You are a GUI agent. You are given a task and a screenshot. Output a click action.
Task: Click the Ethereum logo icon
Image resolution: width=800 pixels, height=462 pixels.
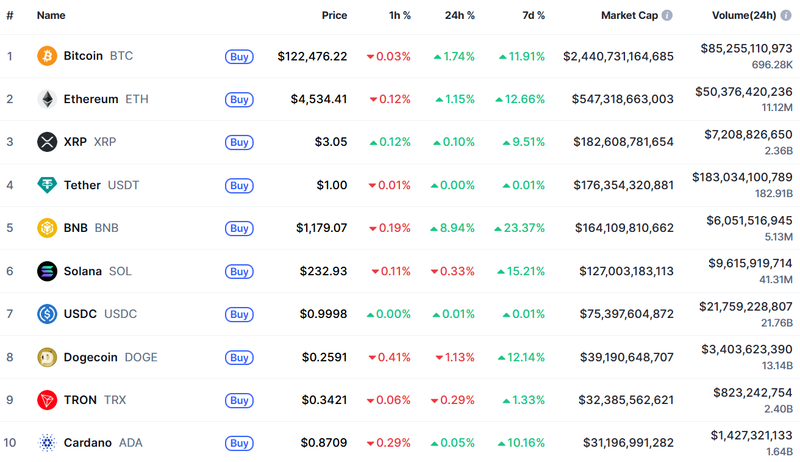[x=47, y=99]
